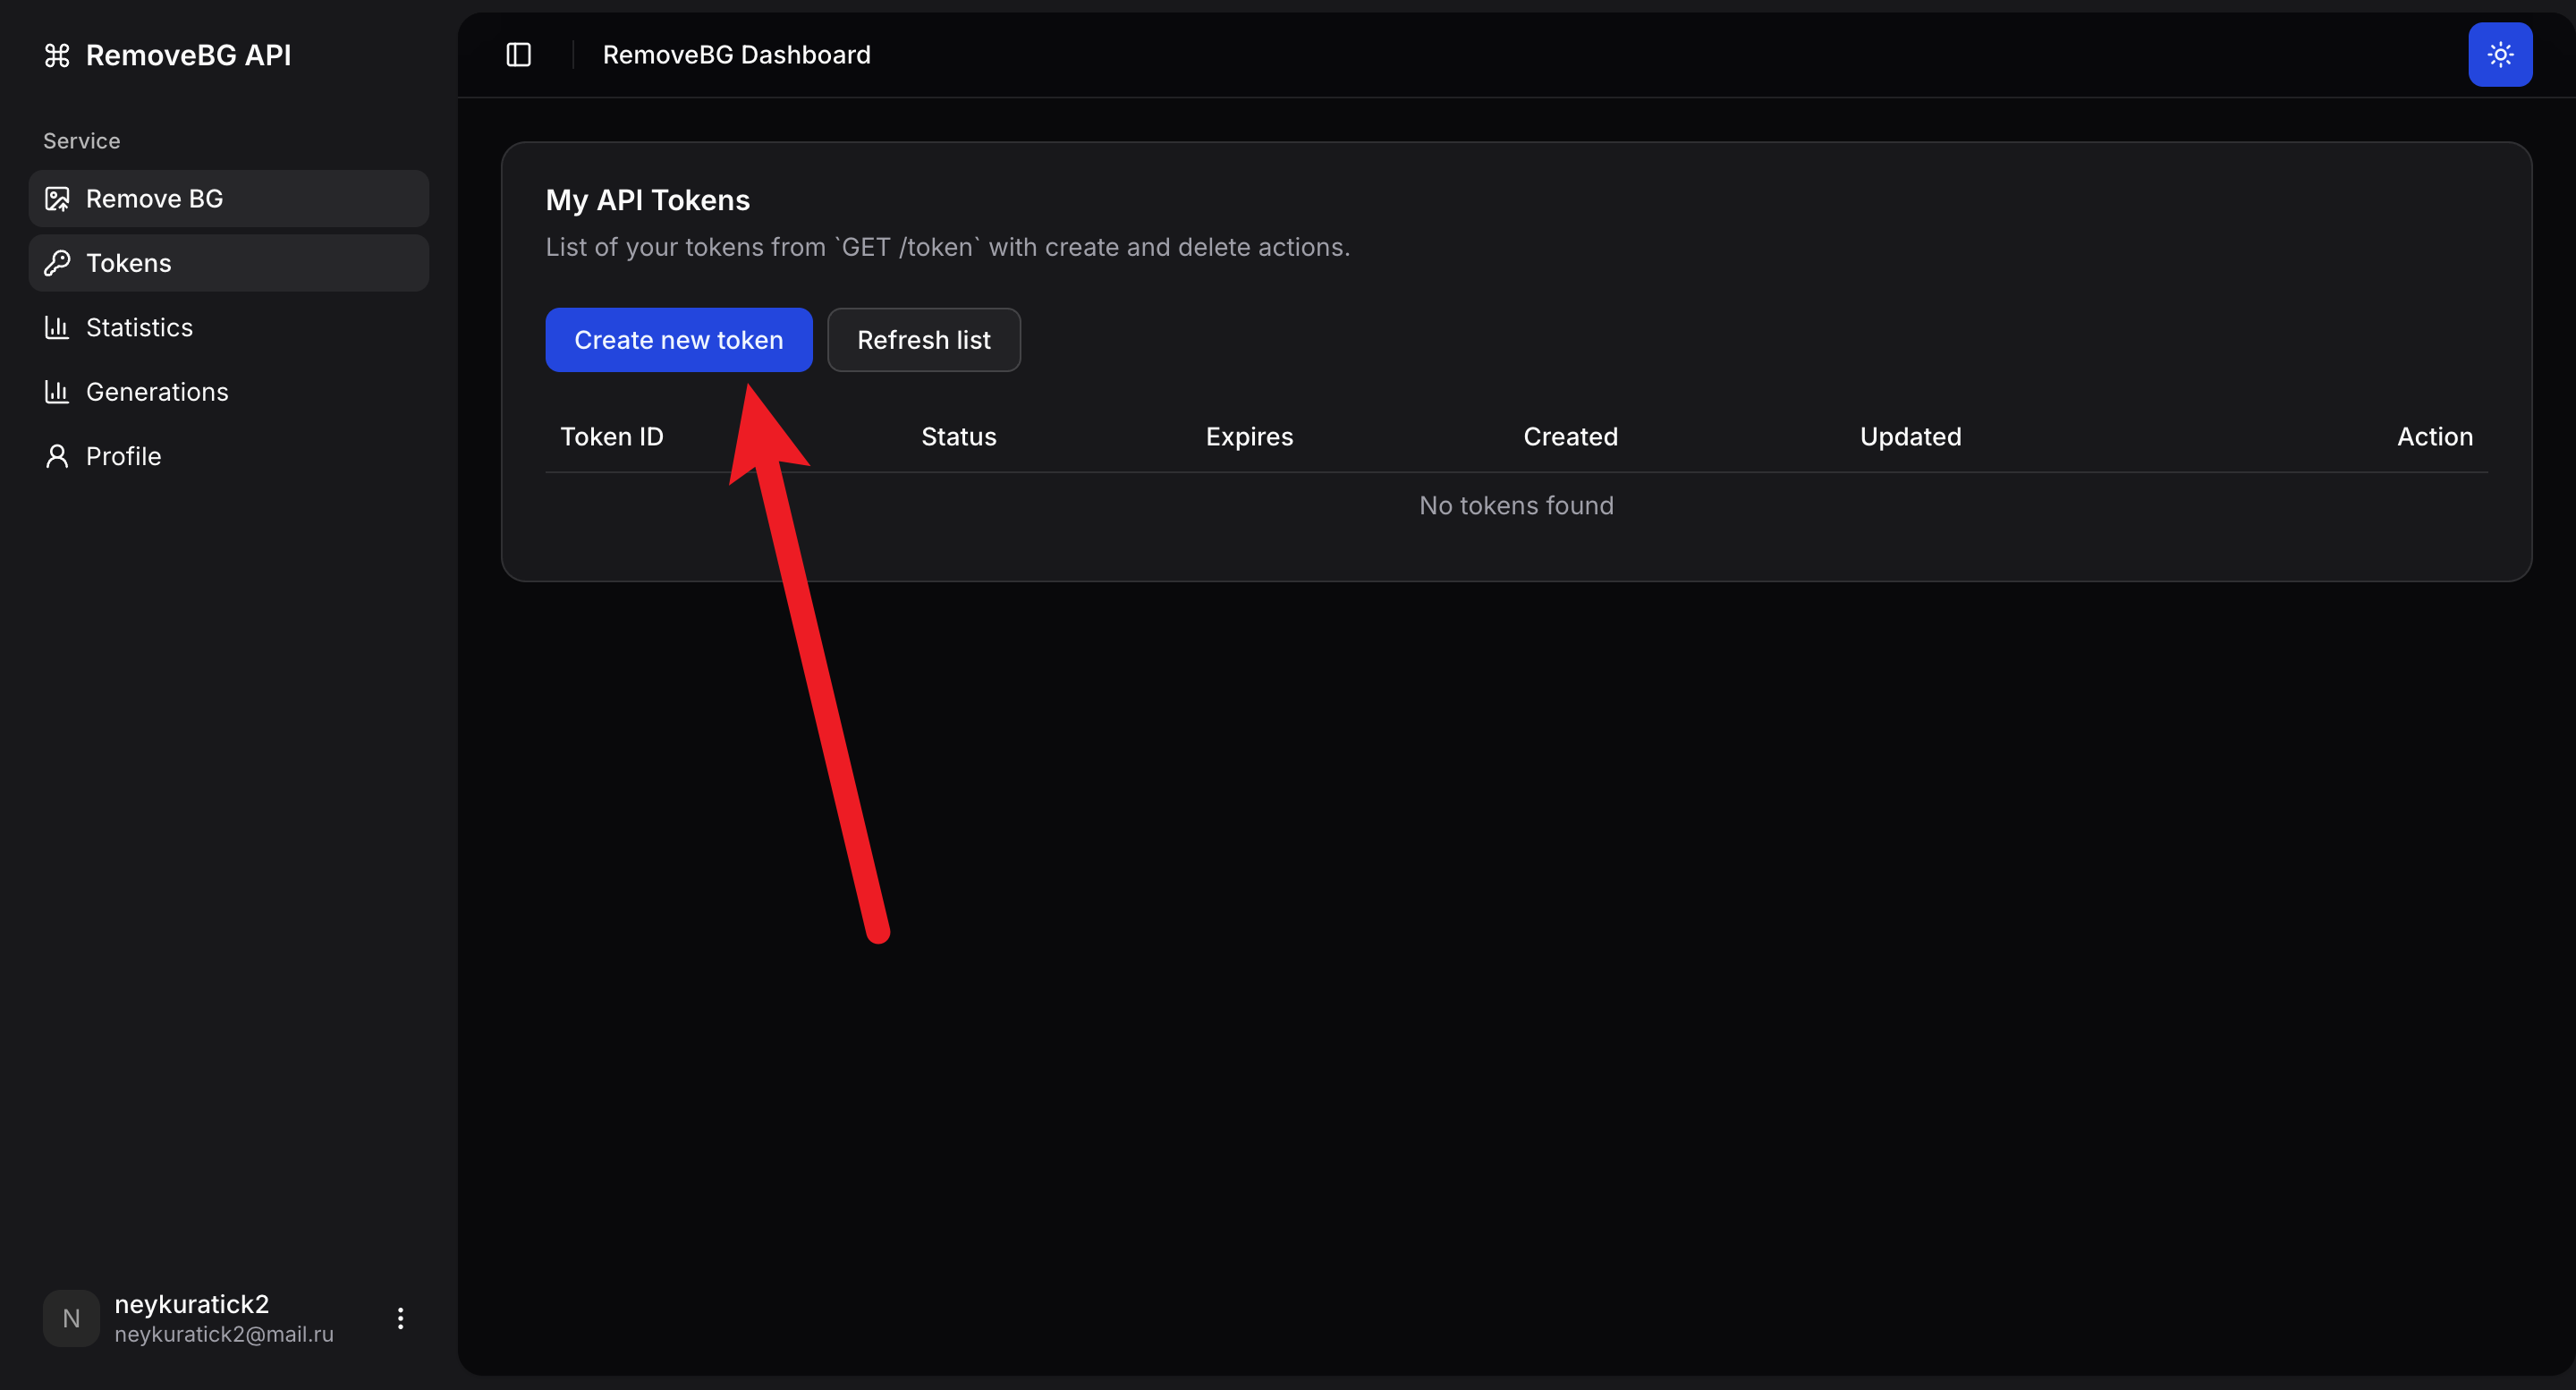The width and height of the screenshot is (2576, 1390).
Task: Click the Statistics bar chart icon
Action: pos(57,327)
